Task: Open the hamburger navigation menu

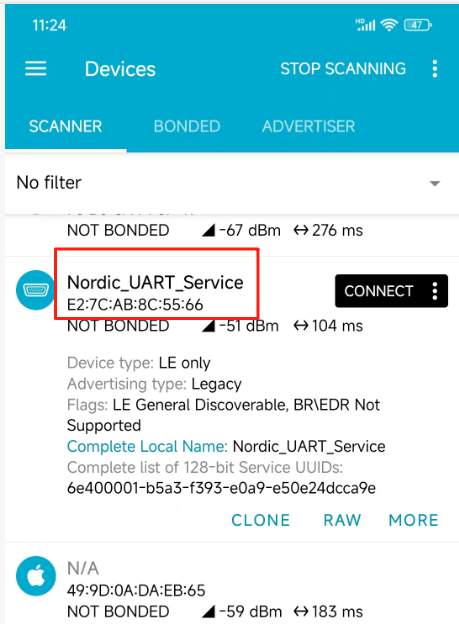Action: pos(36,69)
